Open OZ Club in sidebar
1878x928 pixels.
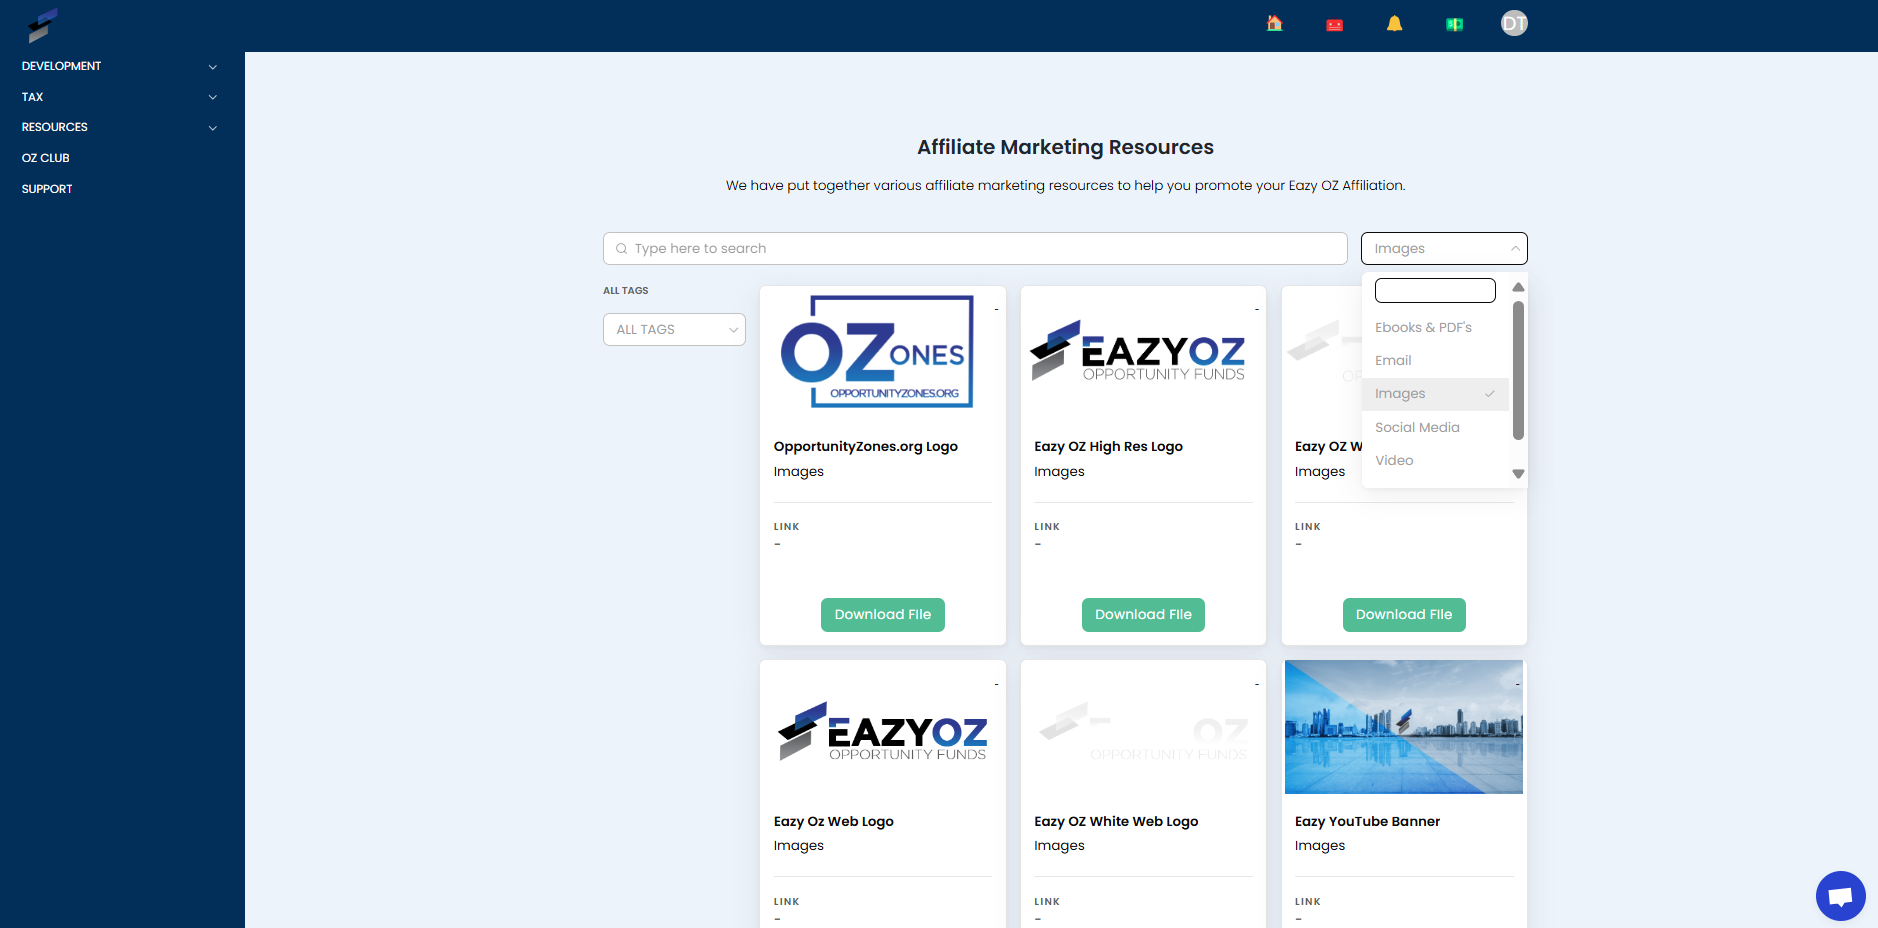[46, 158]
